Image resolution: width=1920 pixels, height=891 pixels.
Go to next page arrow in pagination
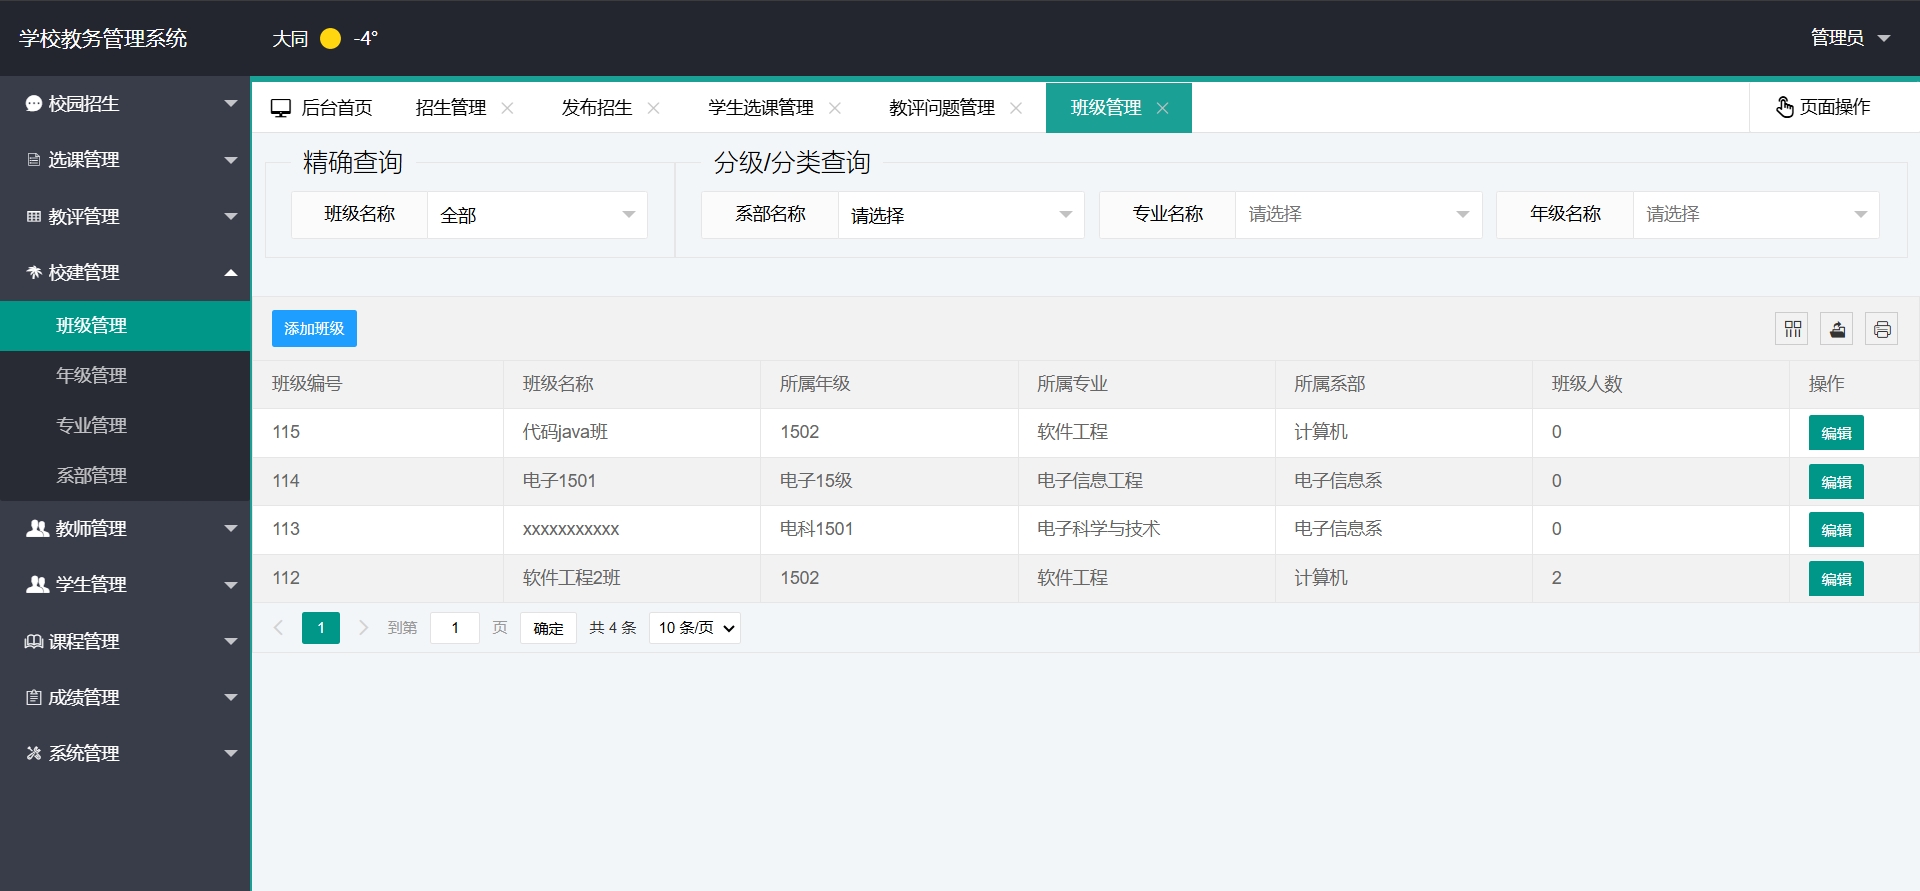[363, 628]
